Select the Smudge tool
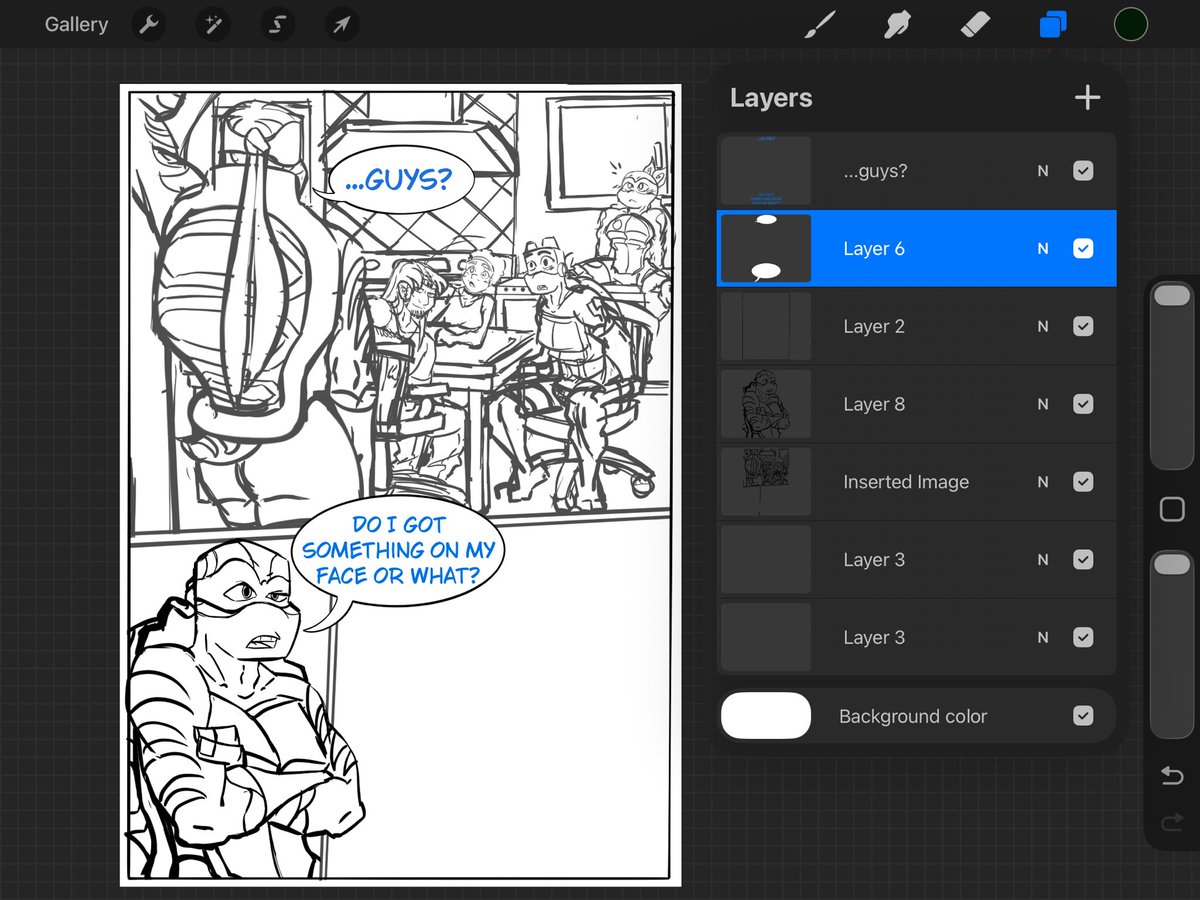1200x900 pixels. click(898, 25)
